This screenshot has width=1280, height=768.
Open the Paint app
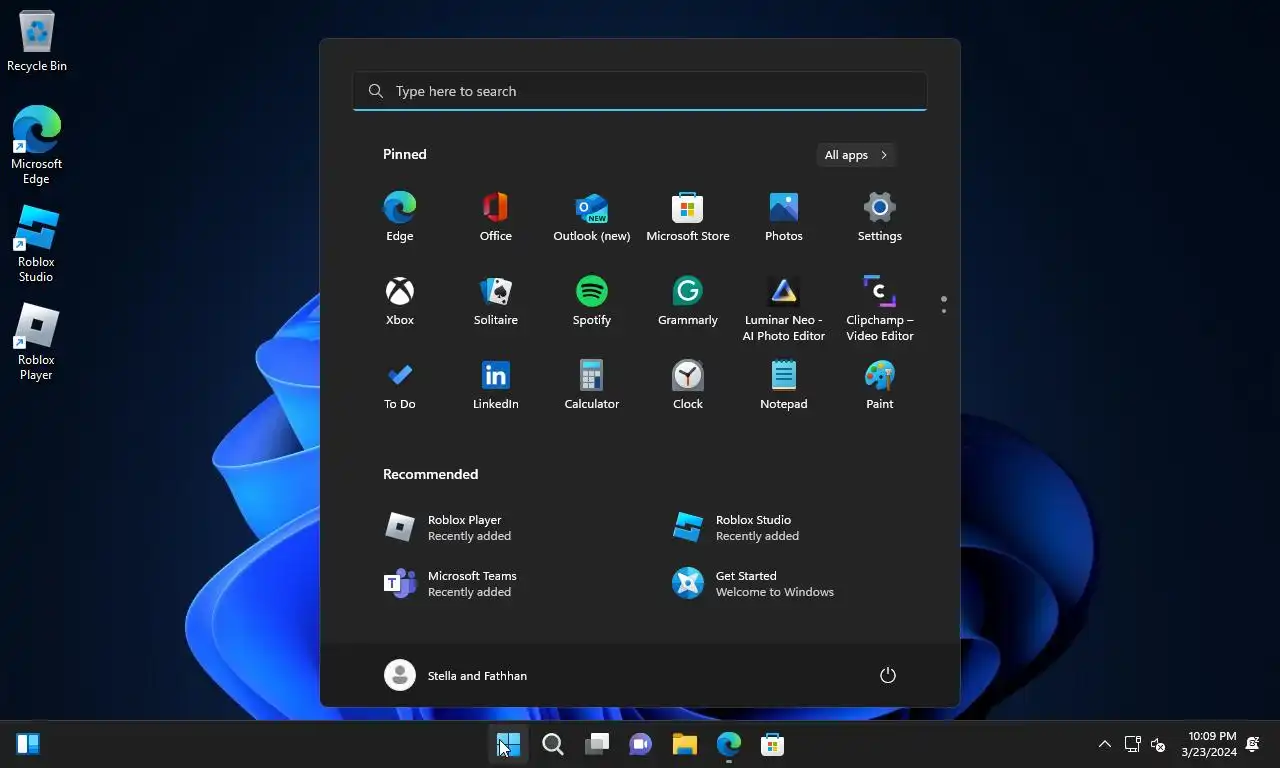(879, 385)
